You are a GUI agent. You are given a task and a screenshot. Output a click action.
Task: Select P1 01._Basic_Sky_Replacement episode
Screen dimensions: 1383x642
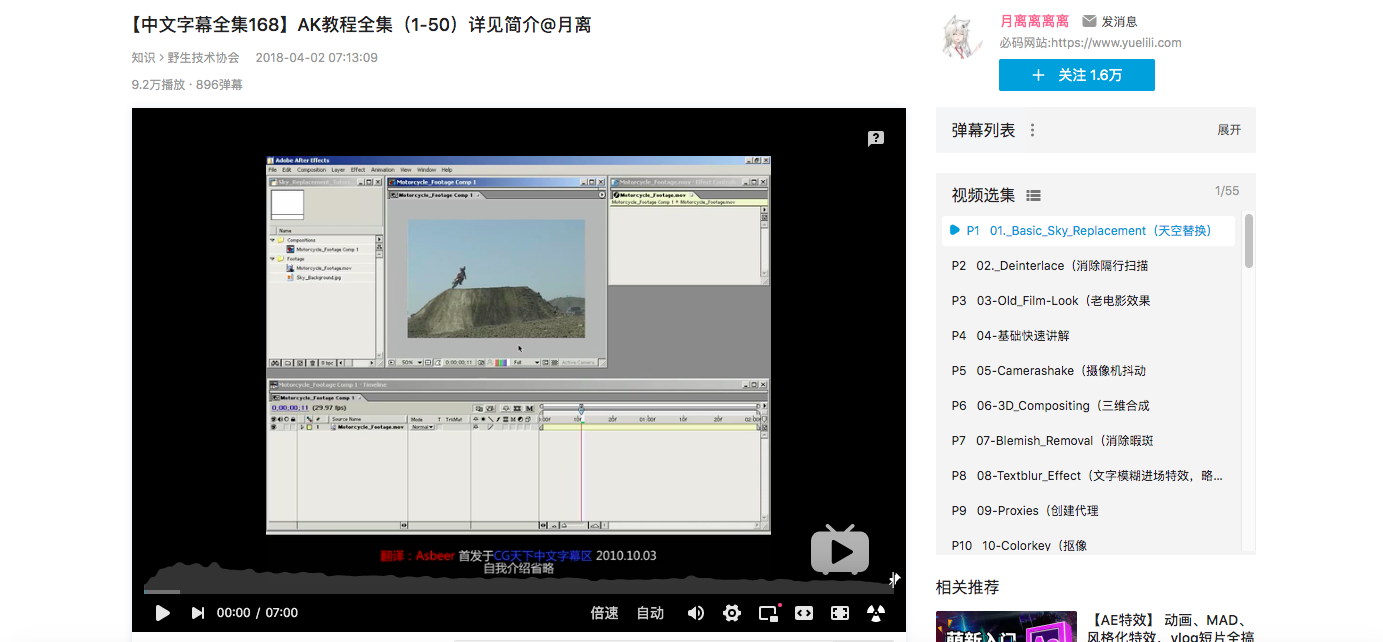point(1089,231)
